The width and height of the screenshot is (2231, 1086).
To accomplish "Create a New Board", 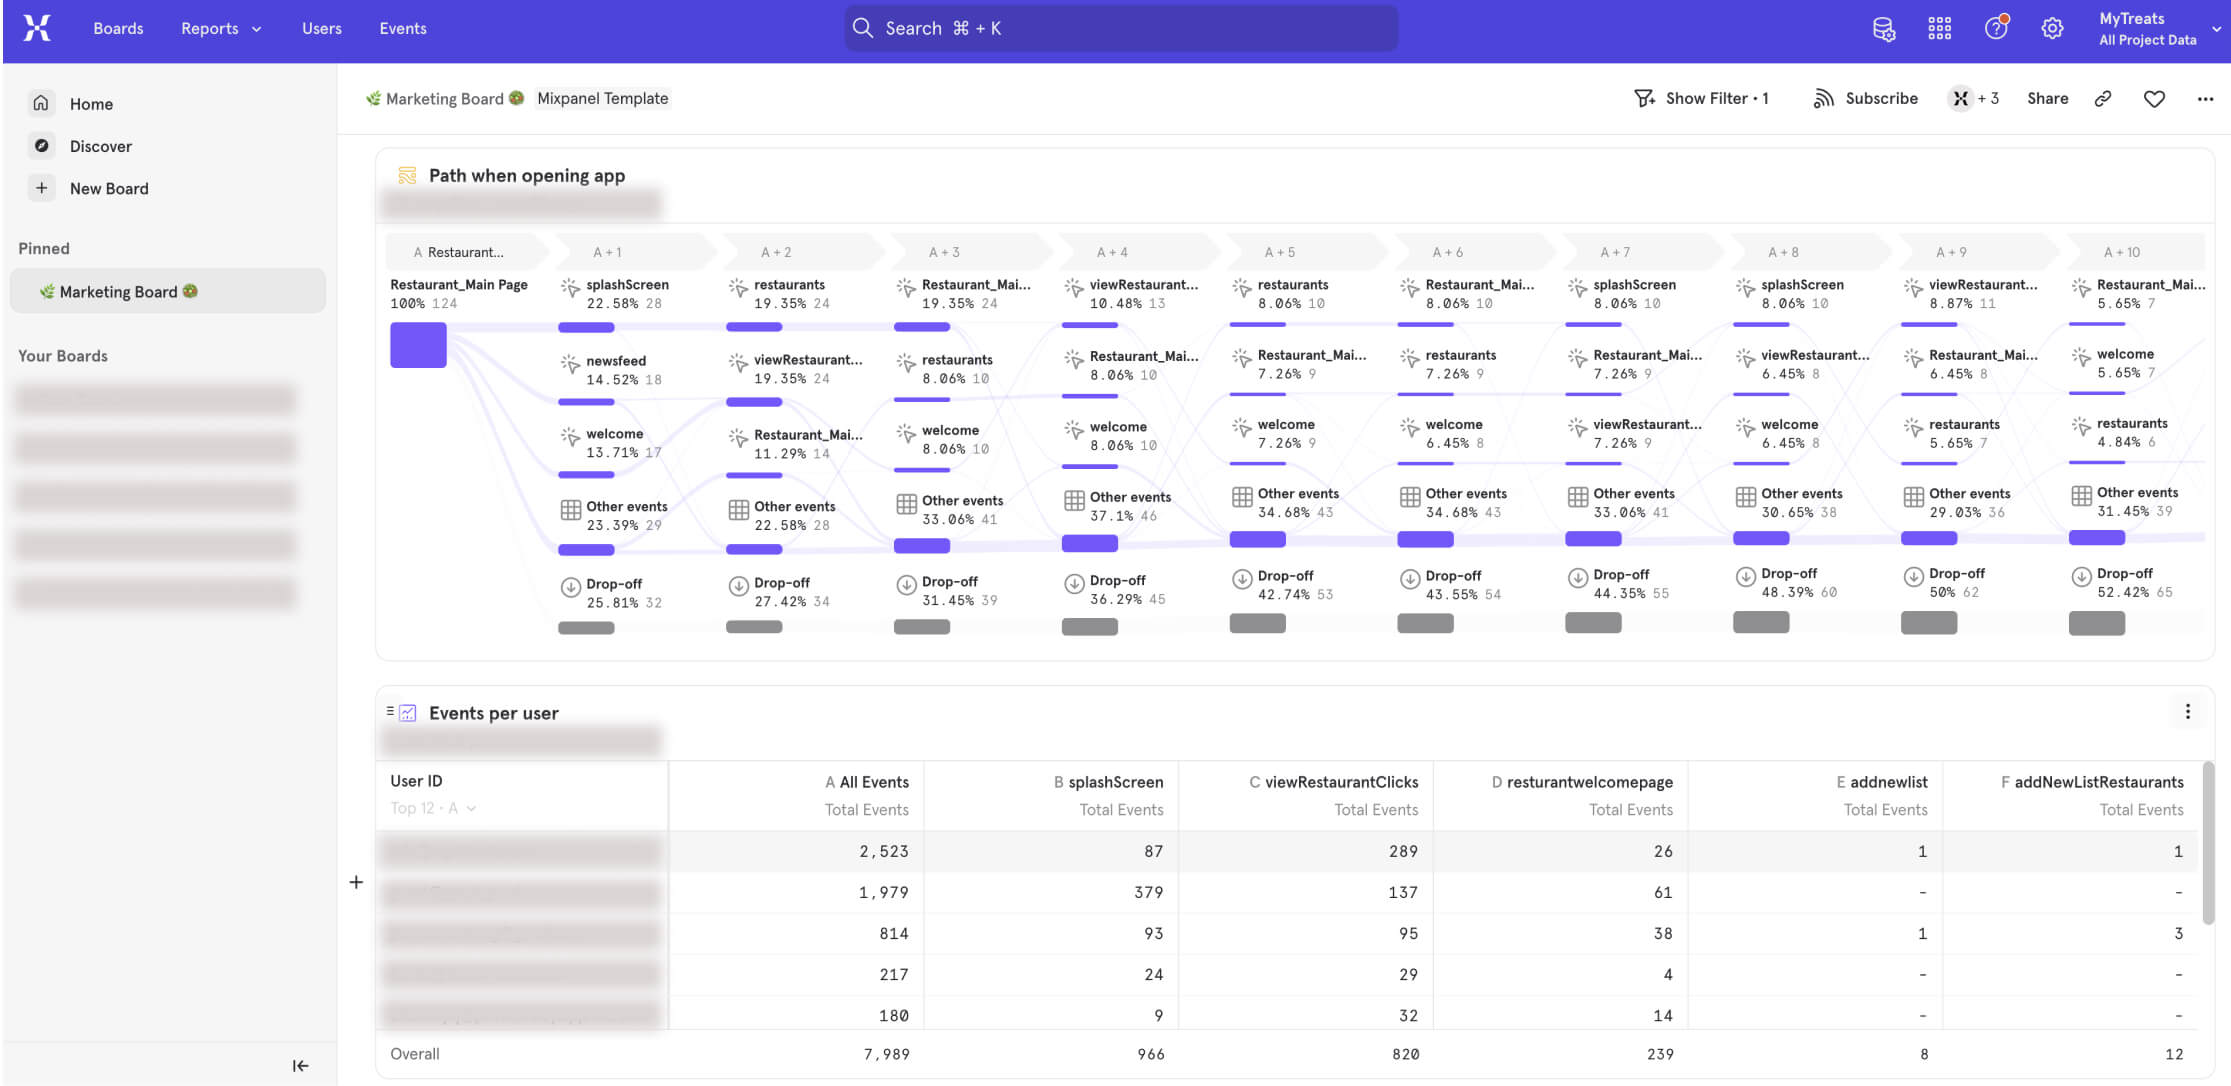I will tap(109, 188).
